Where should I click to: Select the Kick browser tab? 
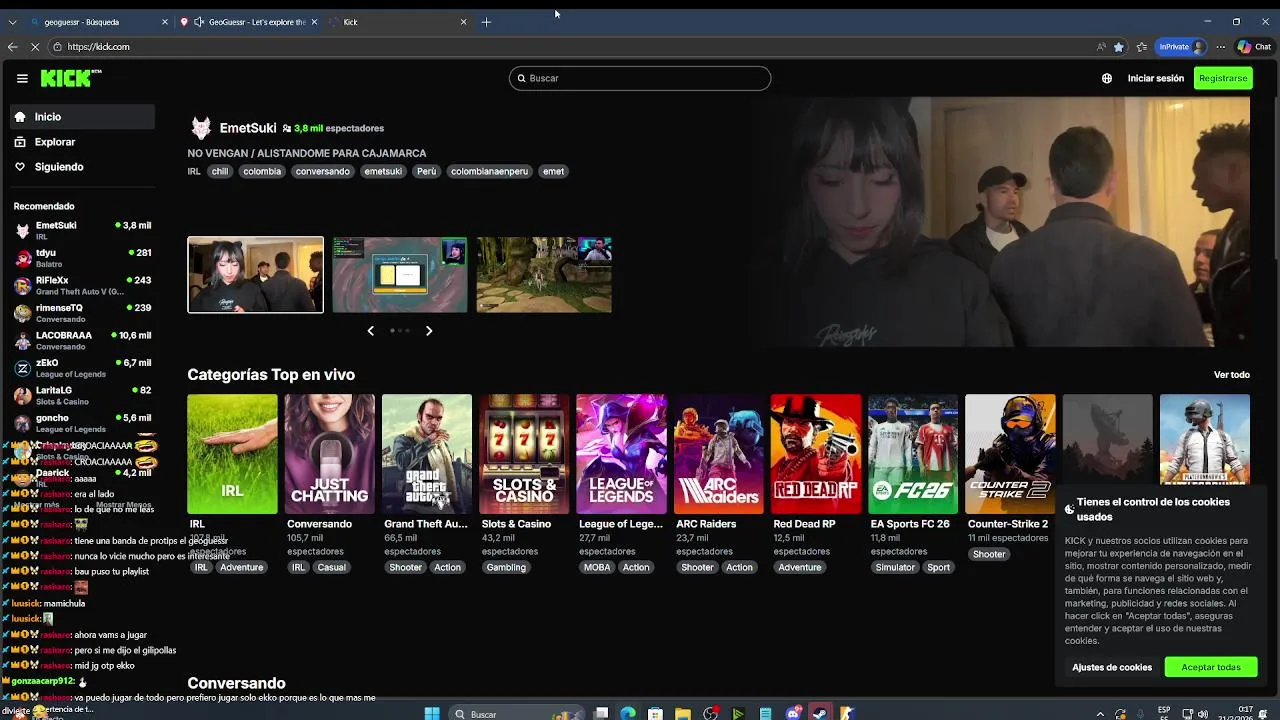400,22
